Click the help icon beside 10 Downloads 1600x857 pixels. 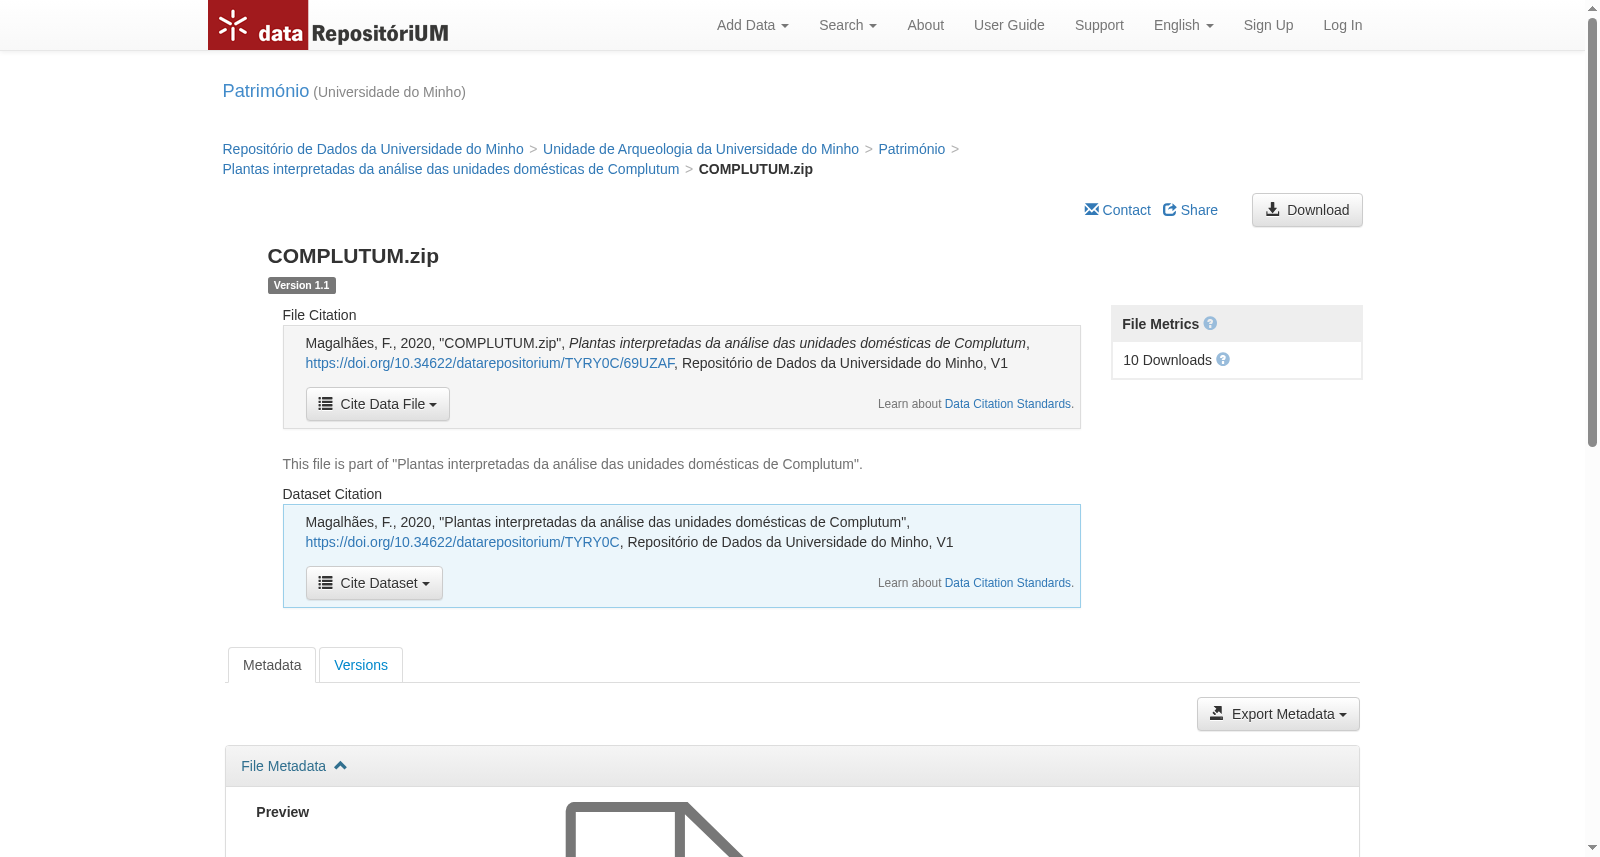click(x=1223, y=359)
